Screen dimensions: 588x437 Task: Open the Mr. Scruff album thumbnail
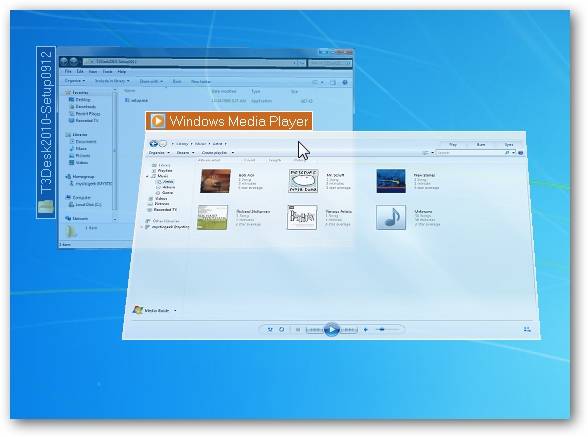tap(303, 181)
